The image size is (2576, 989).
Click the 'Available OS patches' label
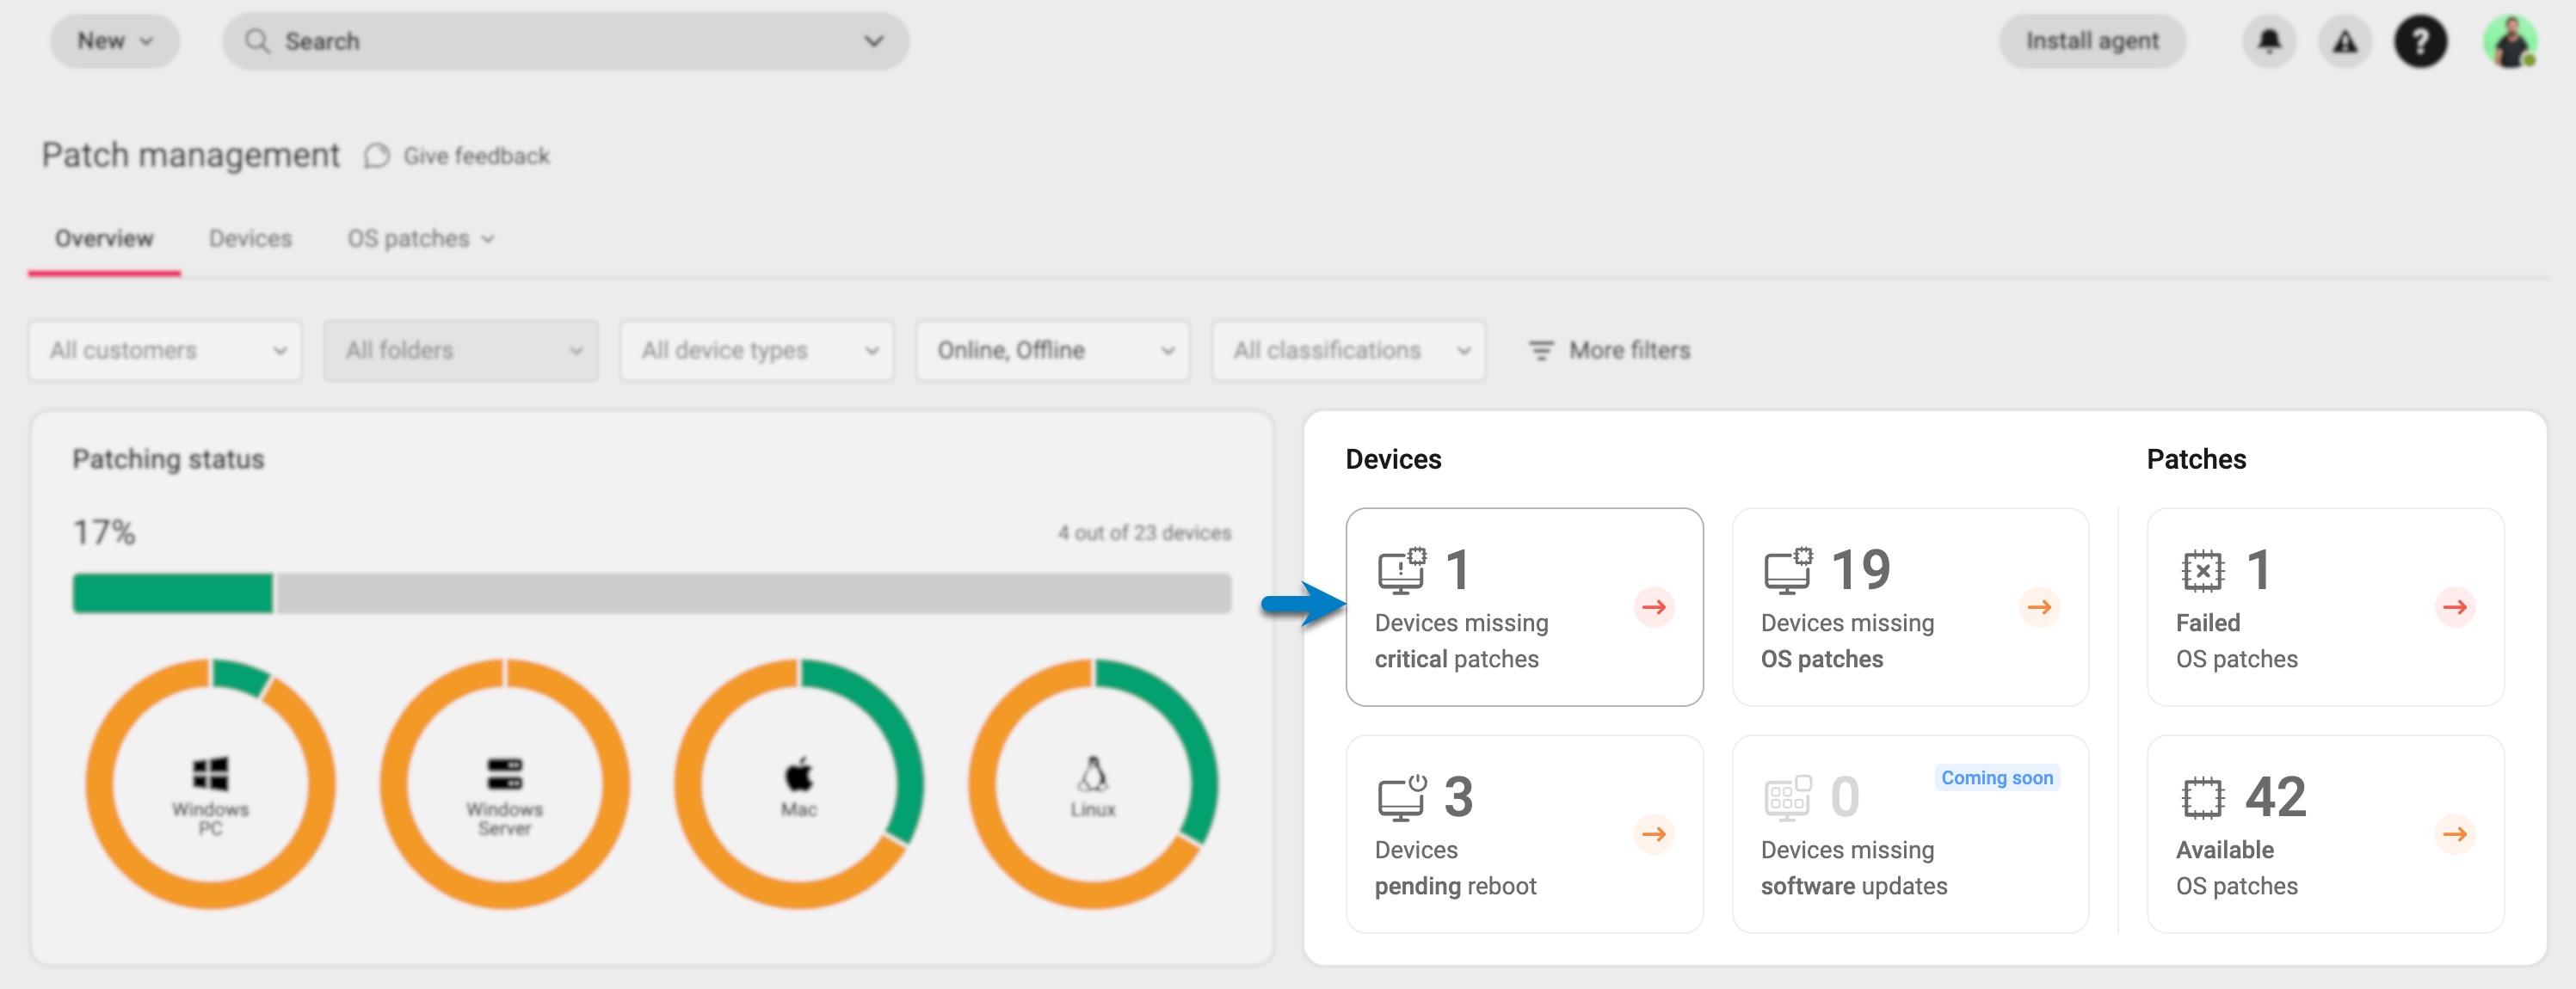(2236, 868)
